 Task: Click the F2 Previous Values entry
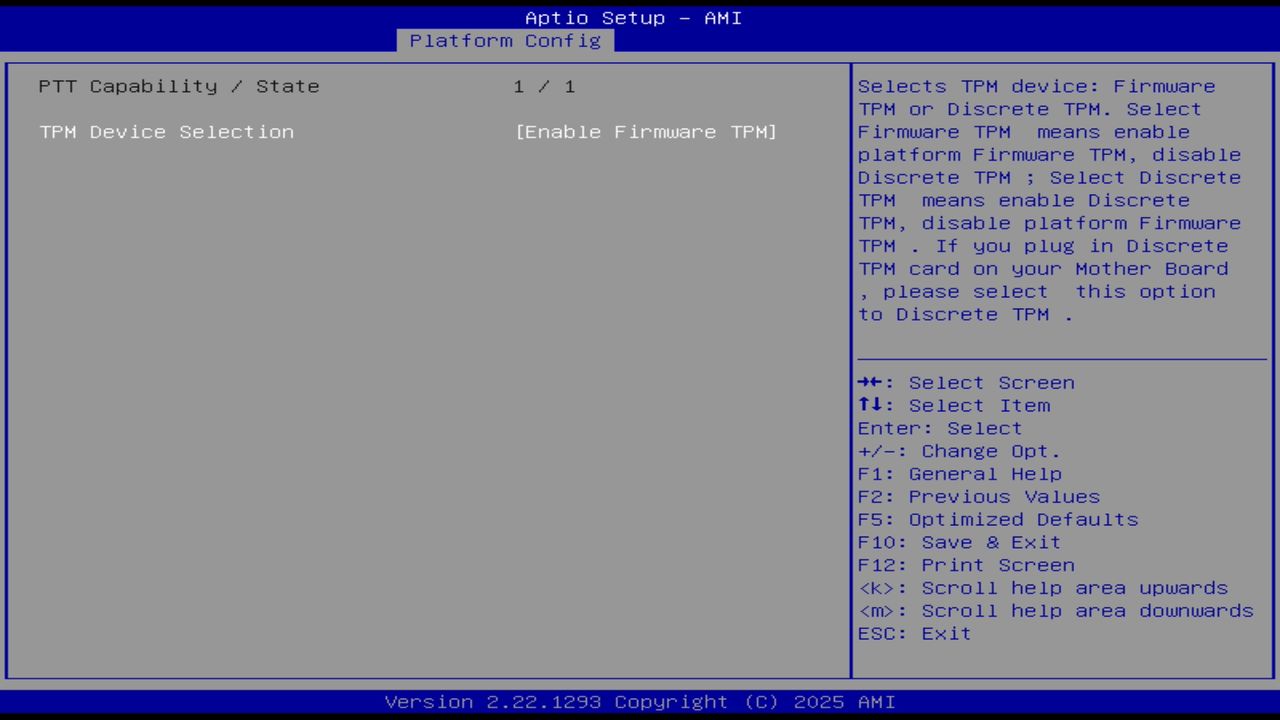978,496
